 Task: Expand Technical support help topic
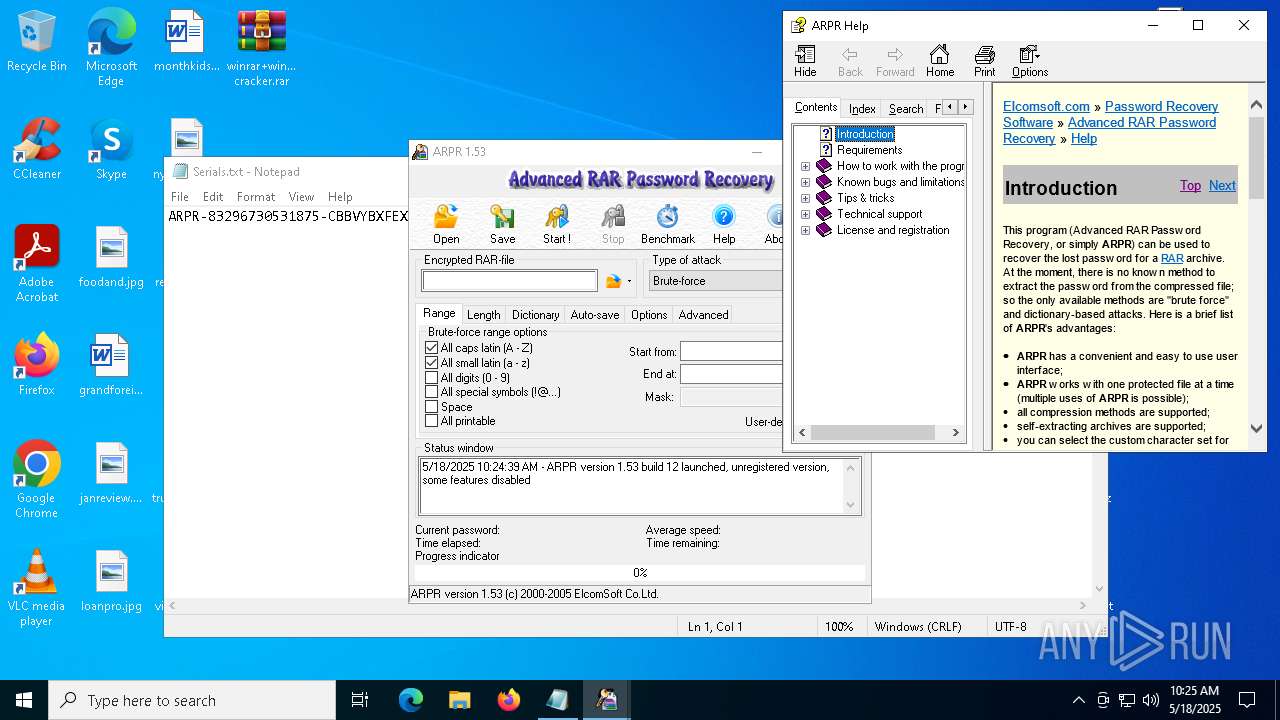point(805,214)
